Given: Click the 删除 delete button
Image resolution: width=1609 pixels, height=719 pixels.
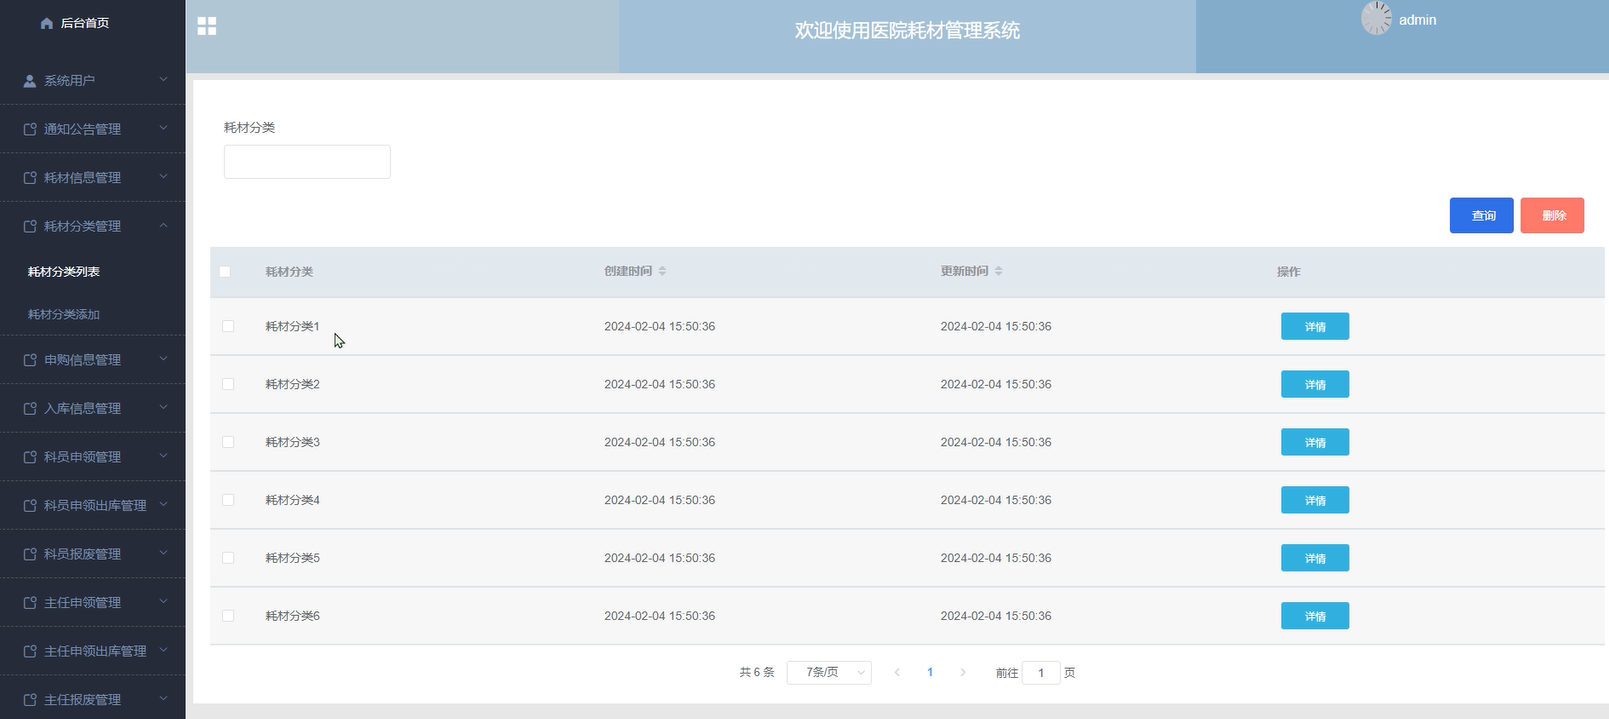Looking at the screenshot, I should click(1552, 216).
